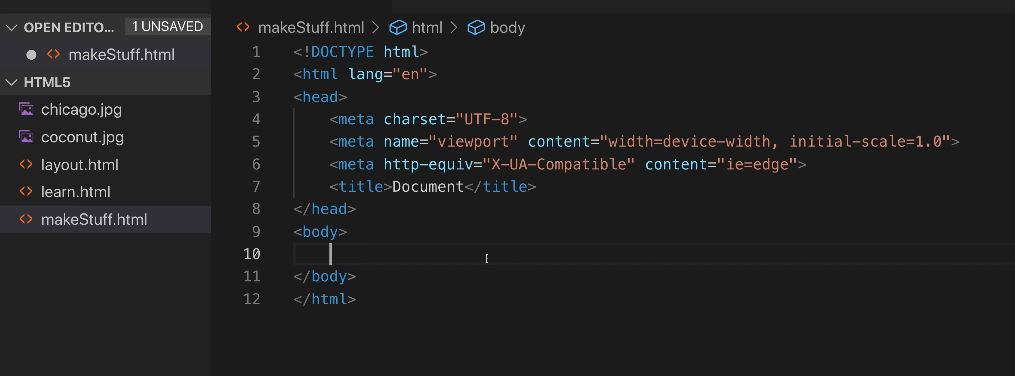
Task: Click the image icon next to chicago.jpg
Action: pyautogui.click(x=26, y=109)
